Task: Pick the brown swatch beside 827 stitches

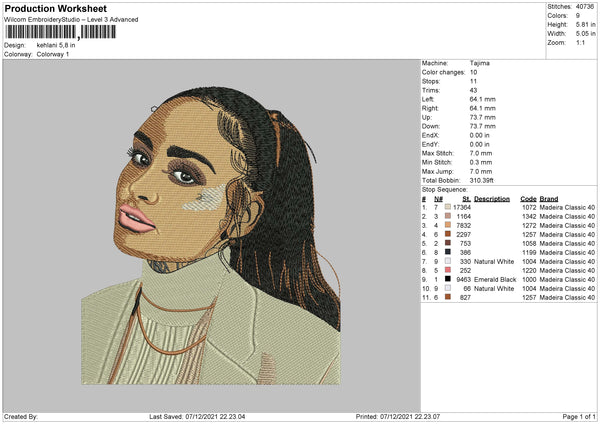Action: coord(448,297)
